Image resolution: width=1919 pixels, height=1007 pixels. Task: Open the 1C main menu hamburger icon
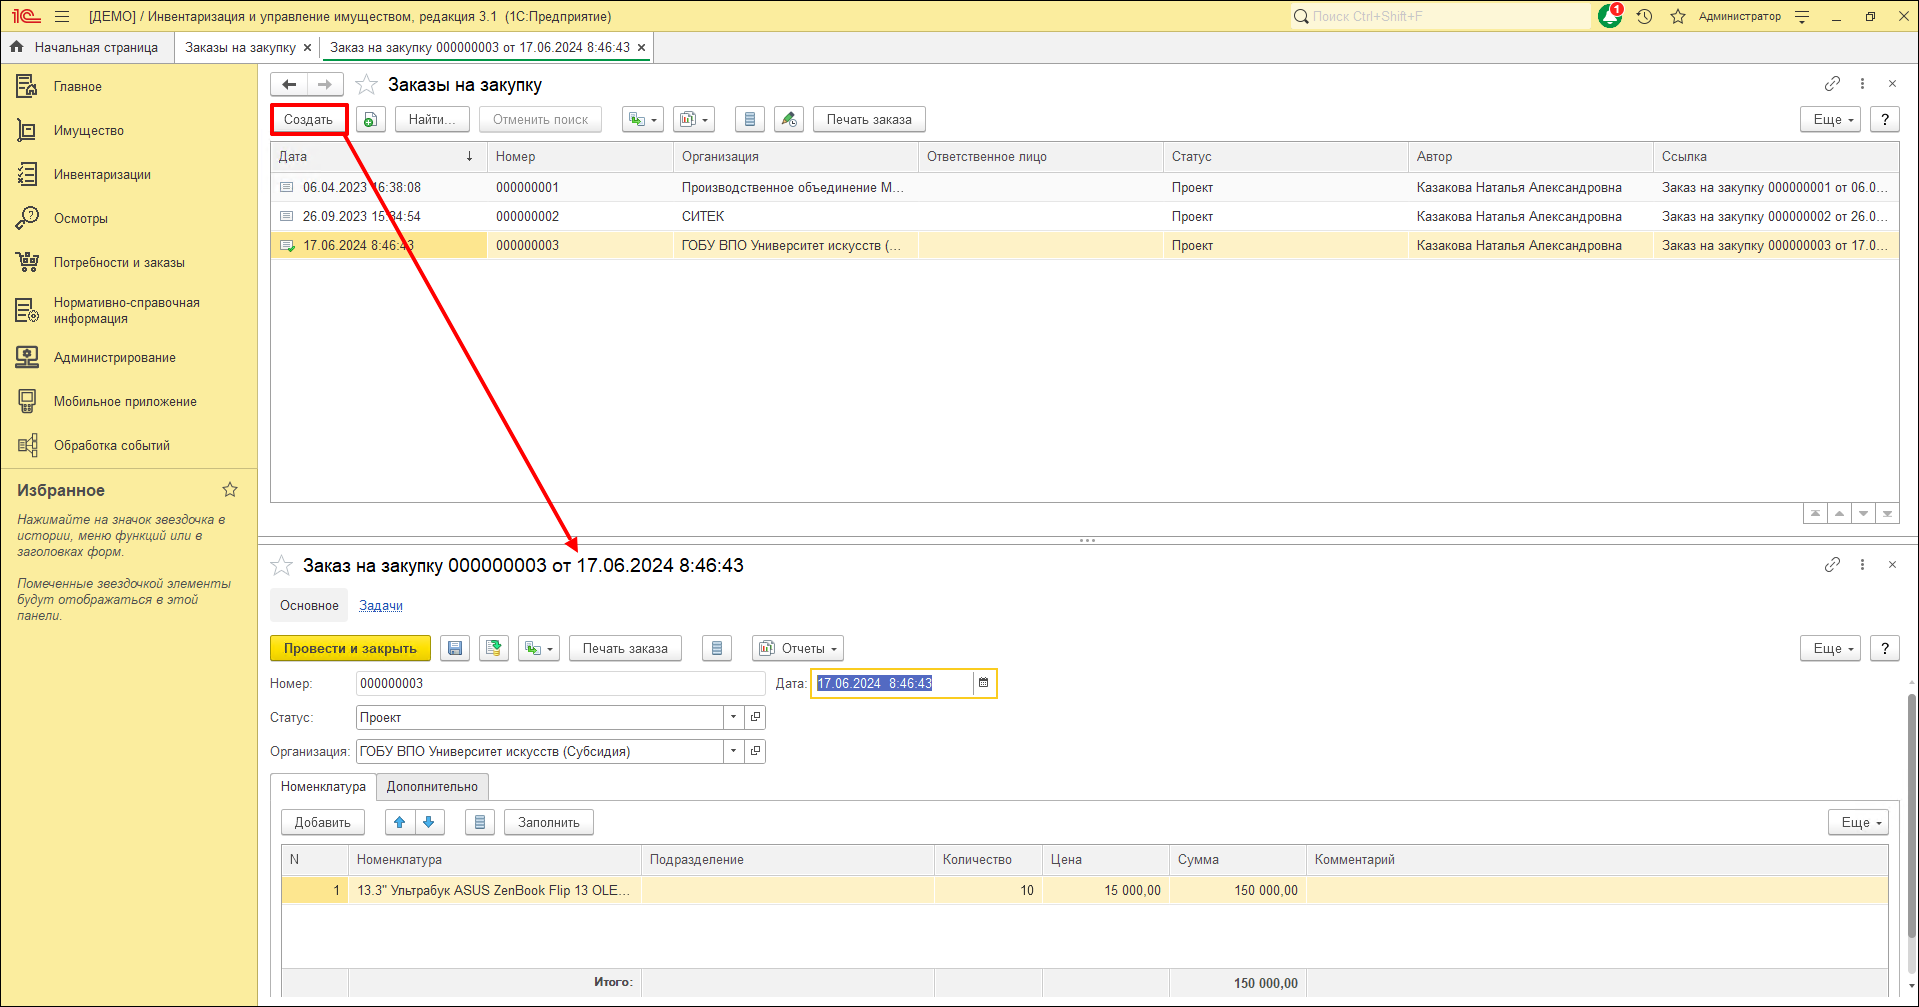pos(62,16)
